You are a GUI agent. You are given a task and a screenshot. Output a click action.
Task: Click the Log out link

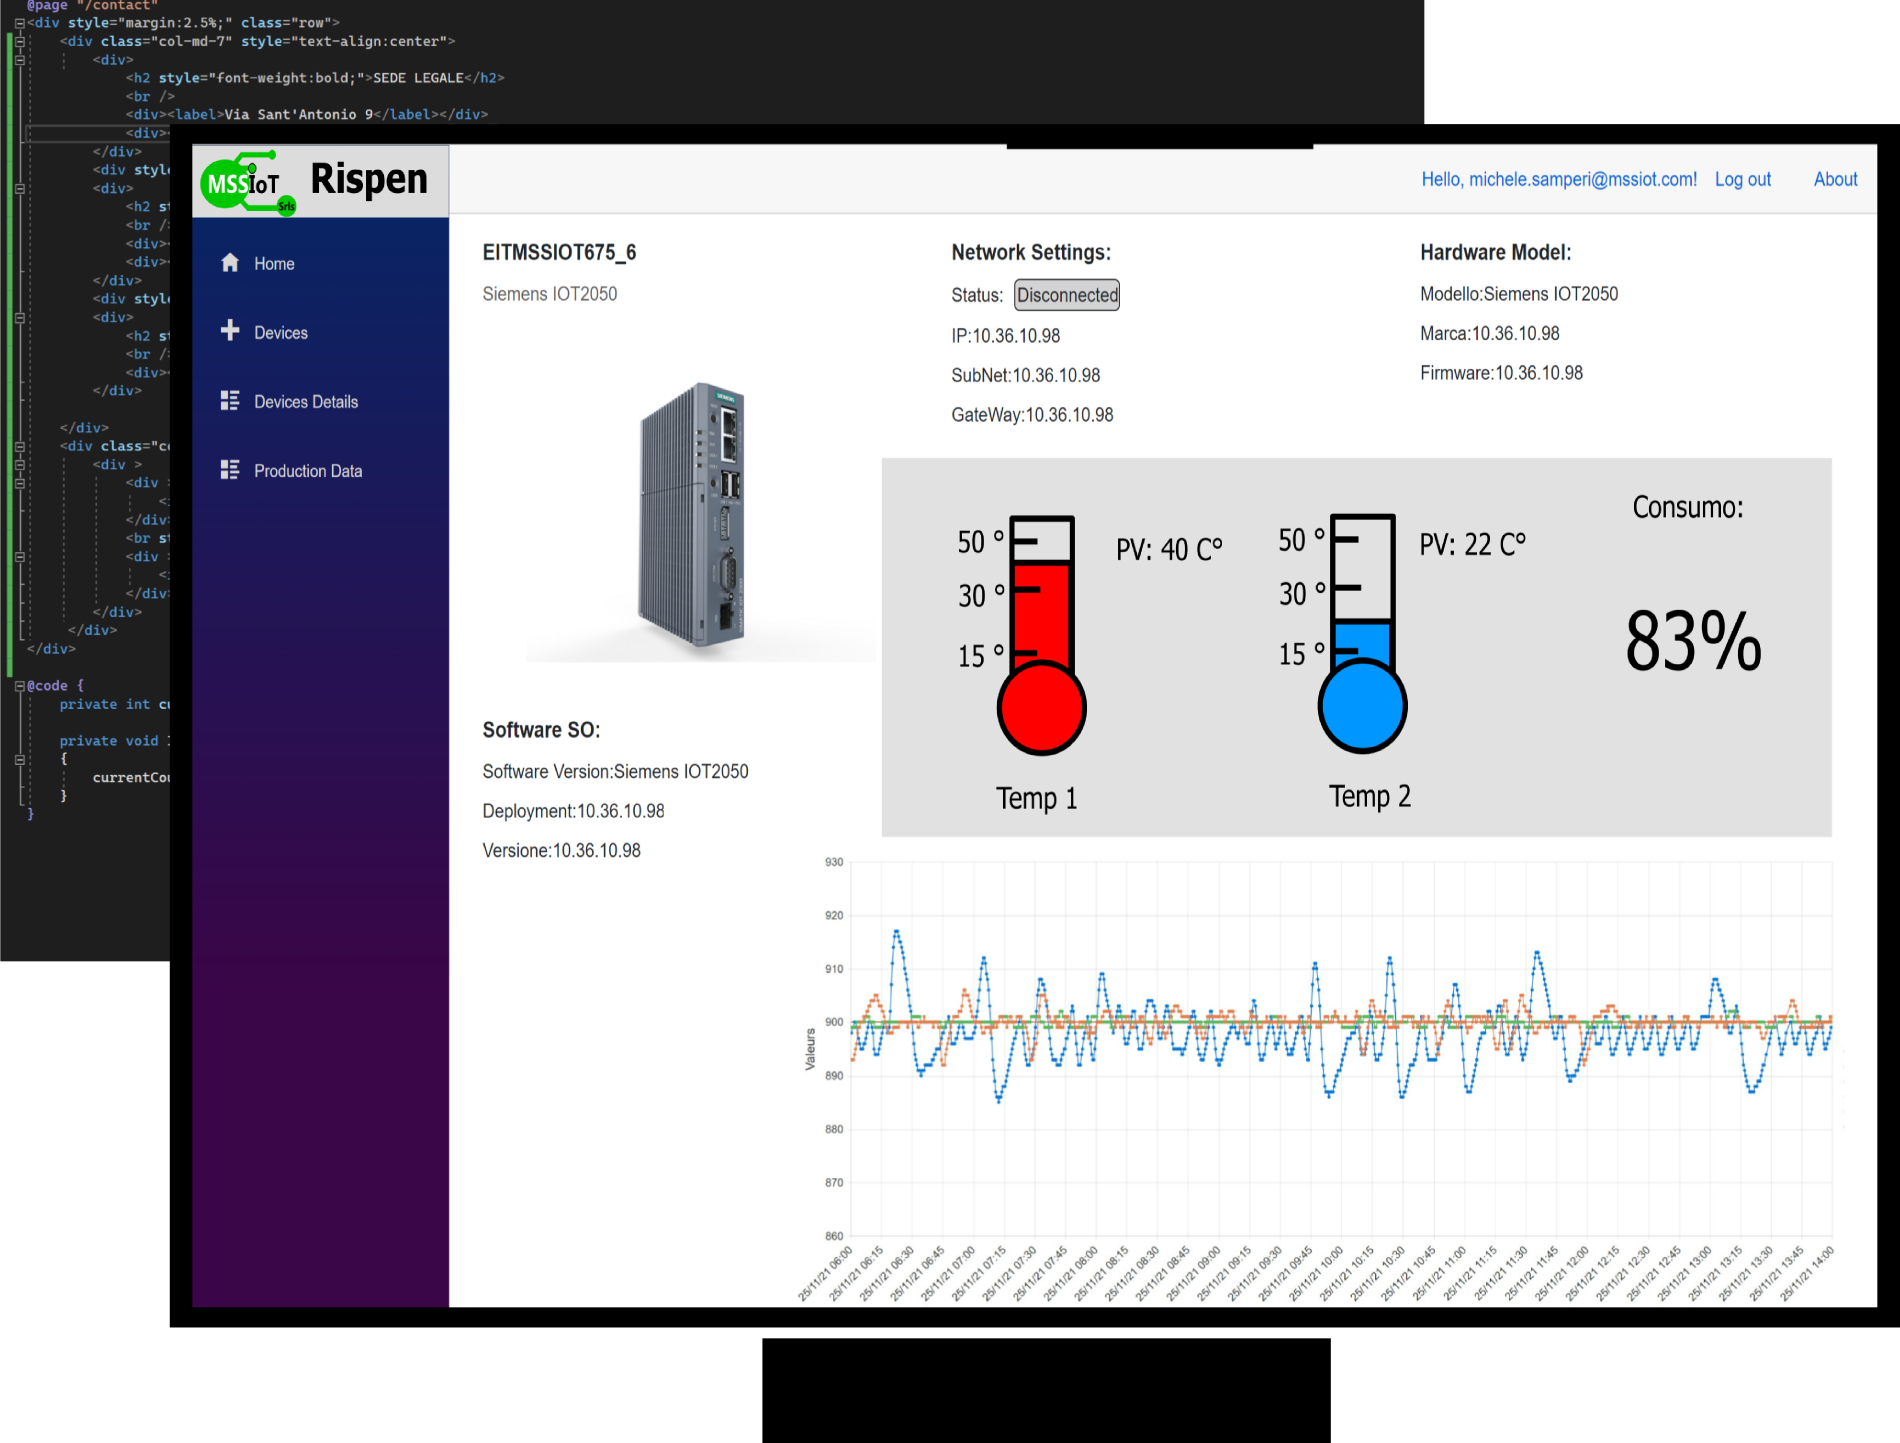point(1743,179)
